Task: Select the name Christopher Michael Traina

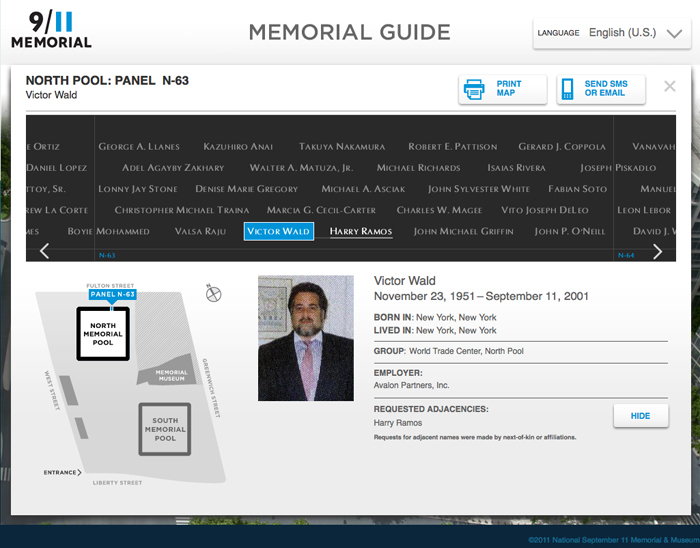Action: coord(182,210)
